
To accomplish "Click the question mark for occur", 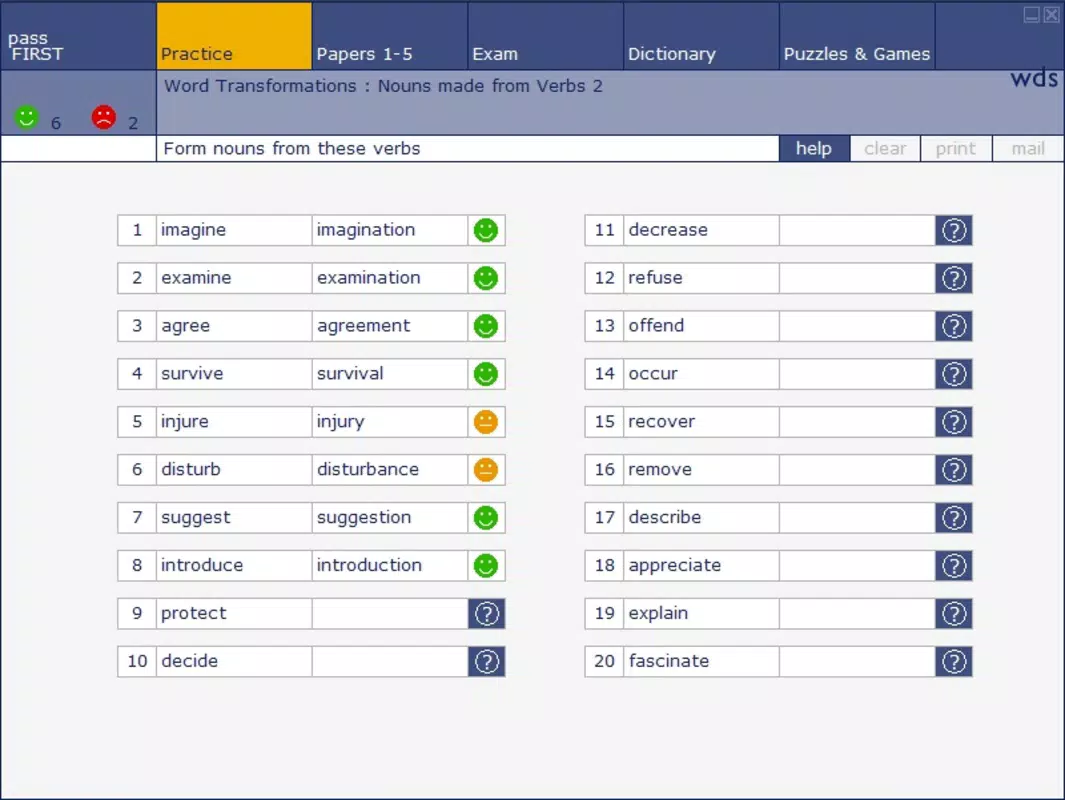I will (954, 374).
